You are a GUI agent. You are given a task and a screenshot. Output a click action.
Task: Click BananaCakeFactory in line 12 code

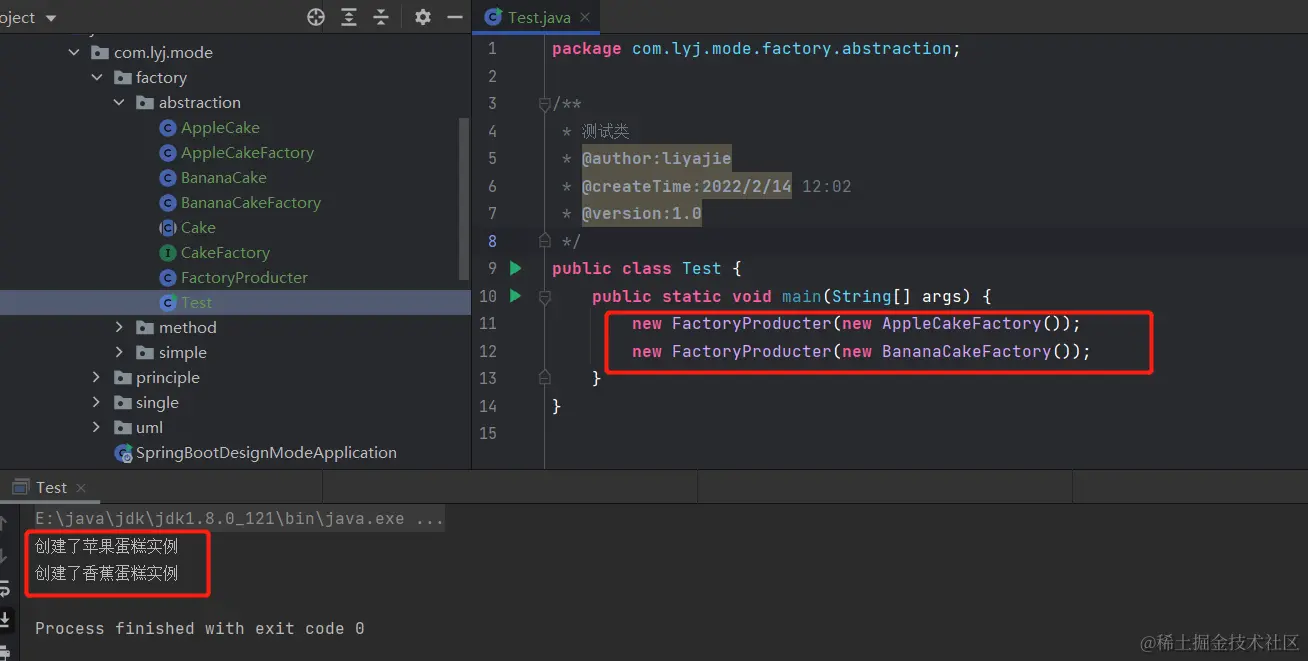pyautogui.click(x=966, y=351)
